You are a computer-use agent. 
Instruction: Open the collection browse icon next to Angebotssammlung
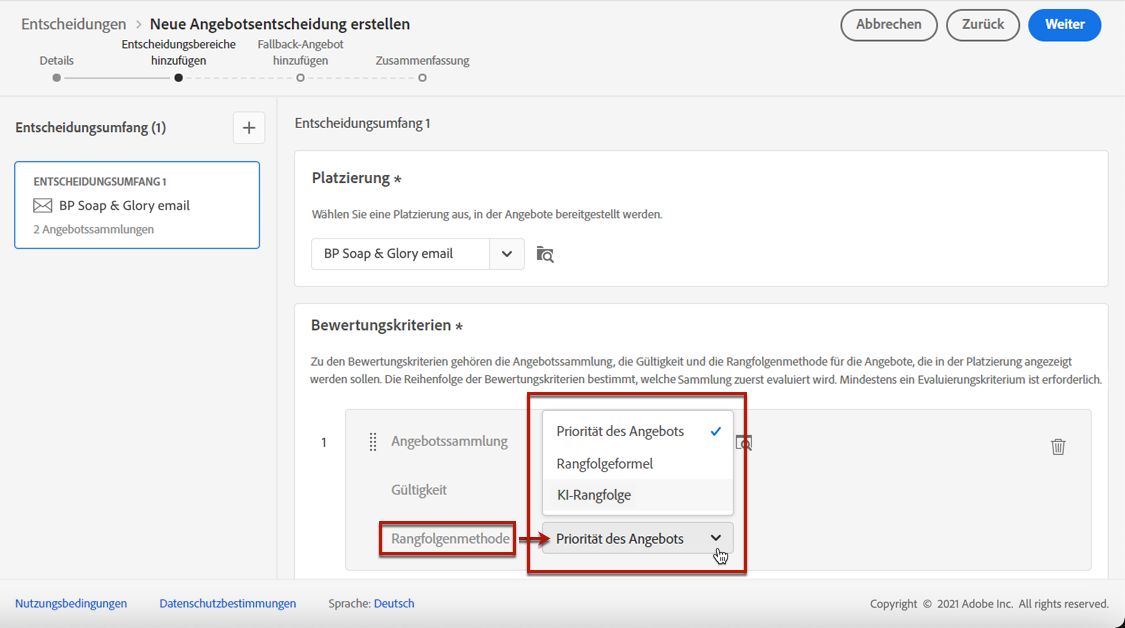point(744,442)
